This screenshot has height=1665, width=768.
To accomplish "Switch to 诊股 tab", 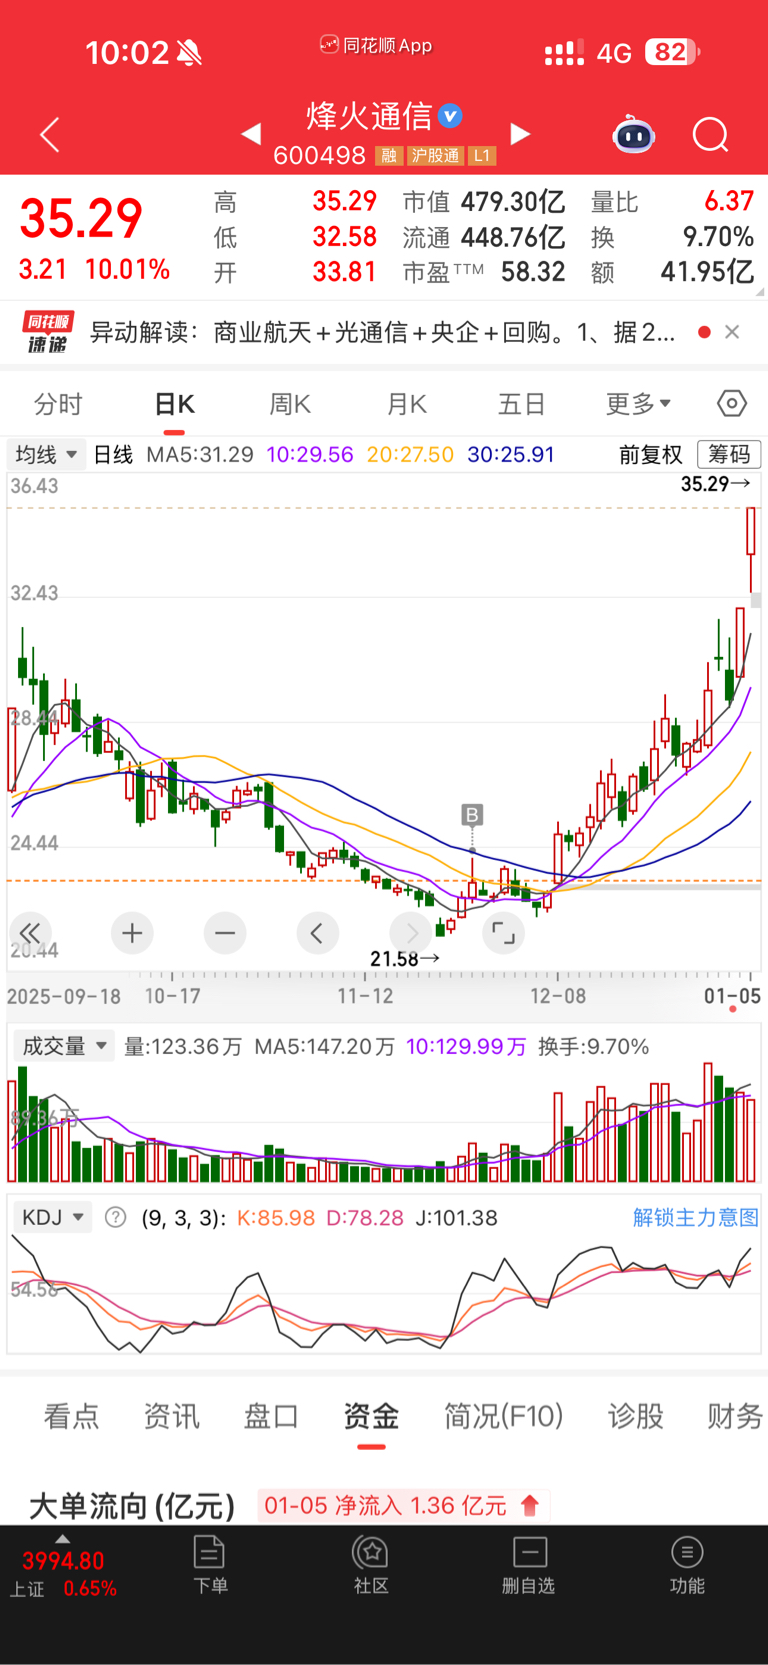I will (x=635, y=1416).
